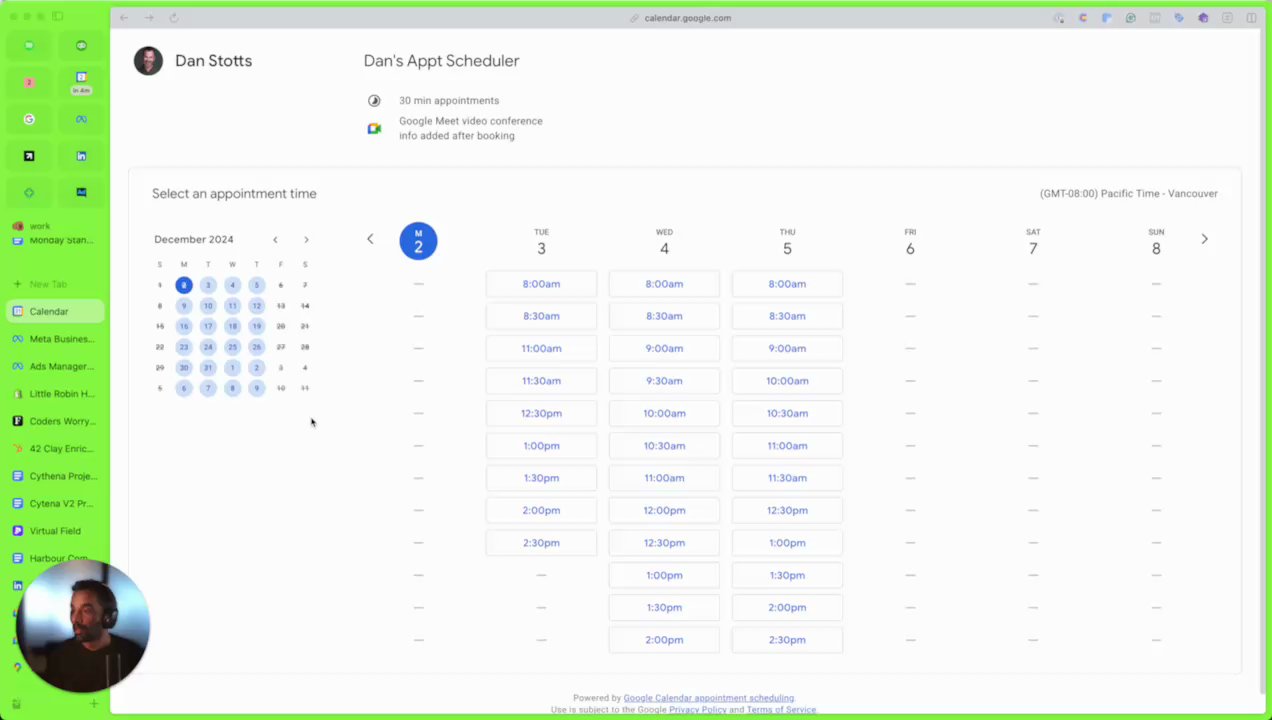The image size is (1272, 720).
Task: Switch to Coders Worry tab
Action: pyautogui.click(x=56, y=421)
